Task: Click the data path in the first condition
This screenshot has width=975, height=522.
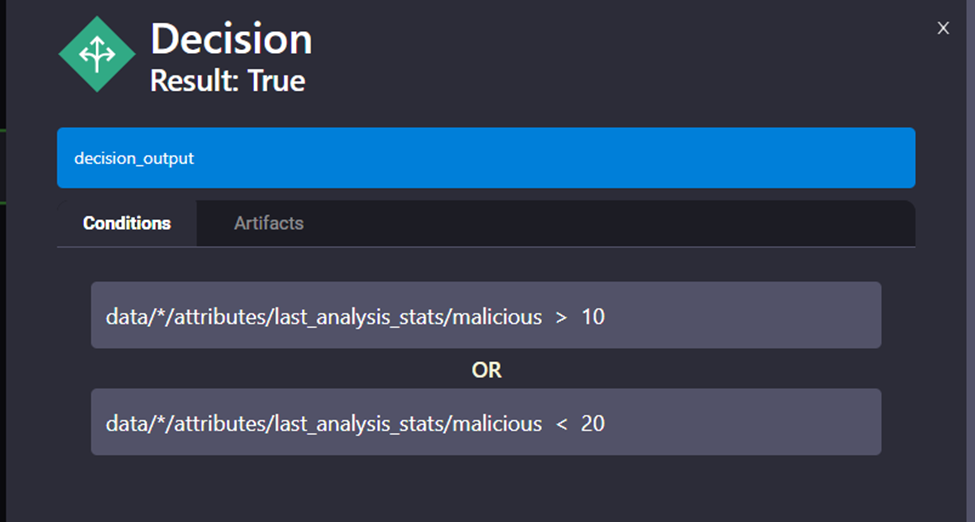Action: tap(324, 317)
